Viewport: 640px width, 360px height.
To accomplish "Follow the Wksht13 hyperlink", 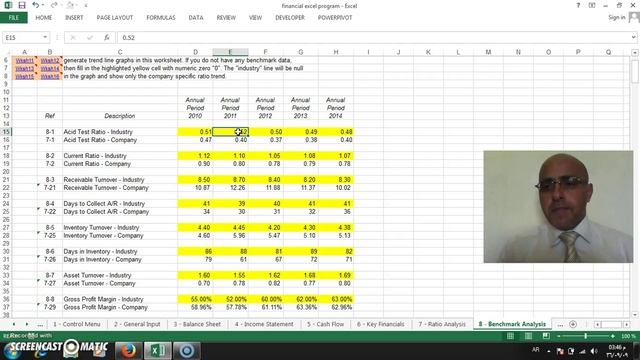I will pyautogui.click(x=24, y=68).
